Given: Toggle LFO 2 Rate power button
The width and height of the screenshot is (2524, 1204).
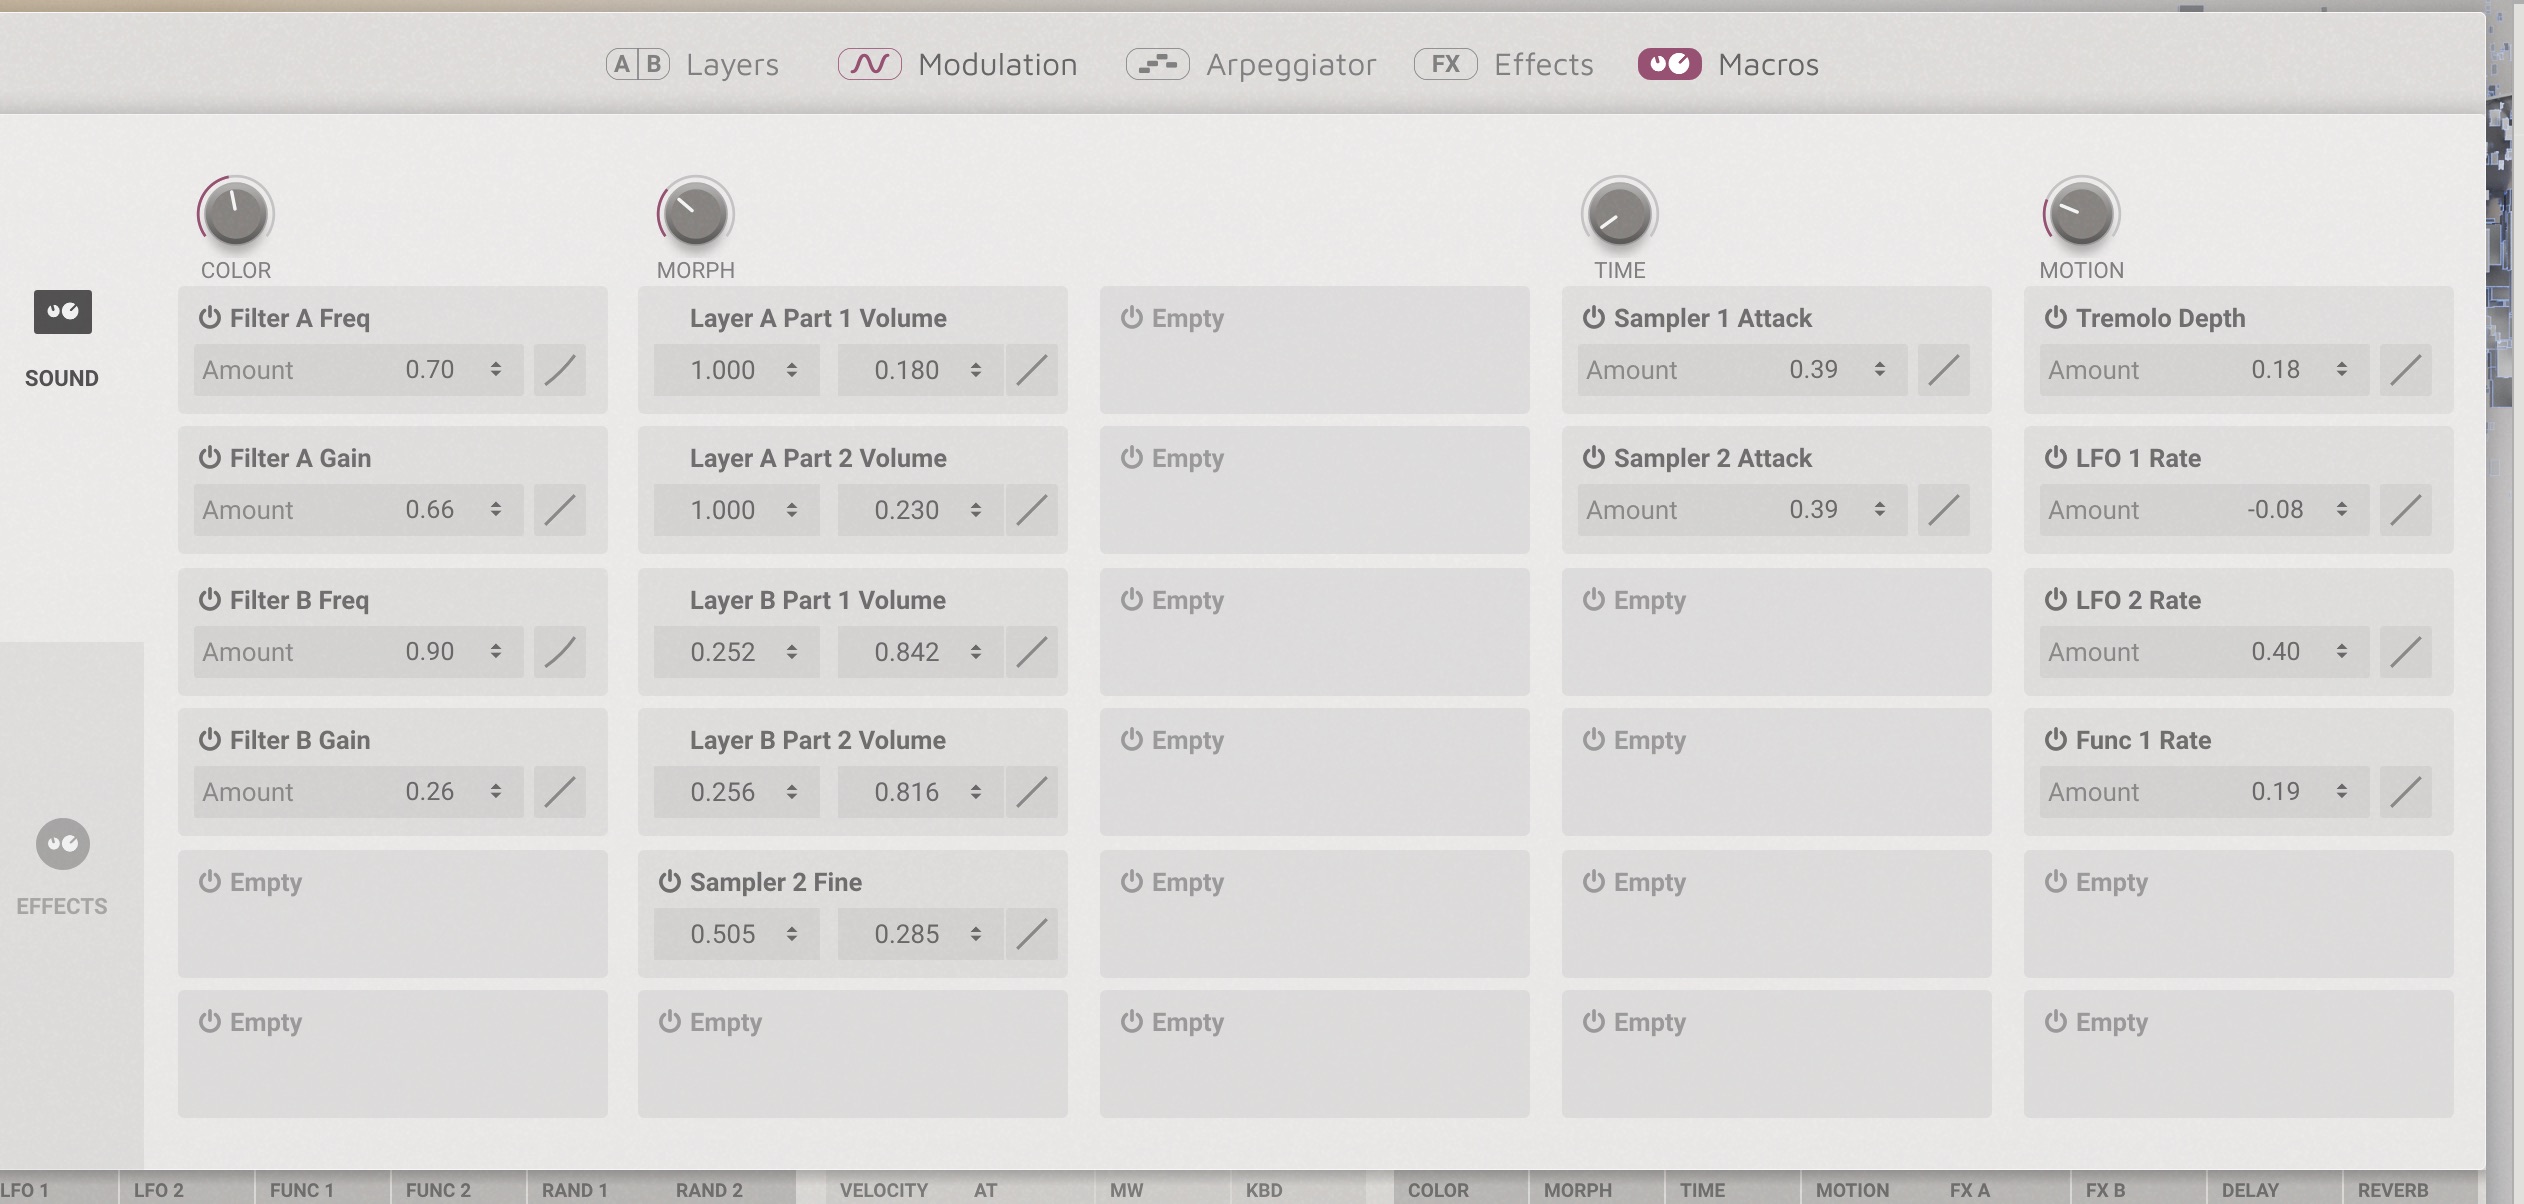Looking at the screenshot, I should pos(2055,600).
